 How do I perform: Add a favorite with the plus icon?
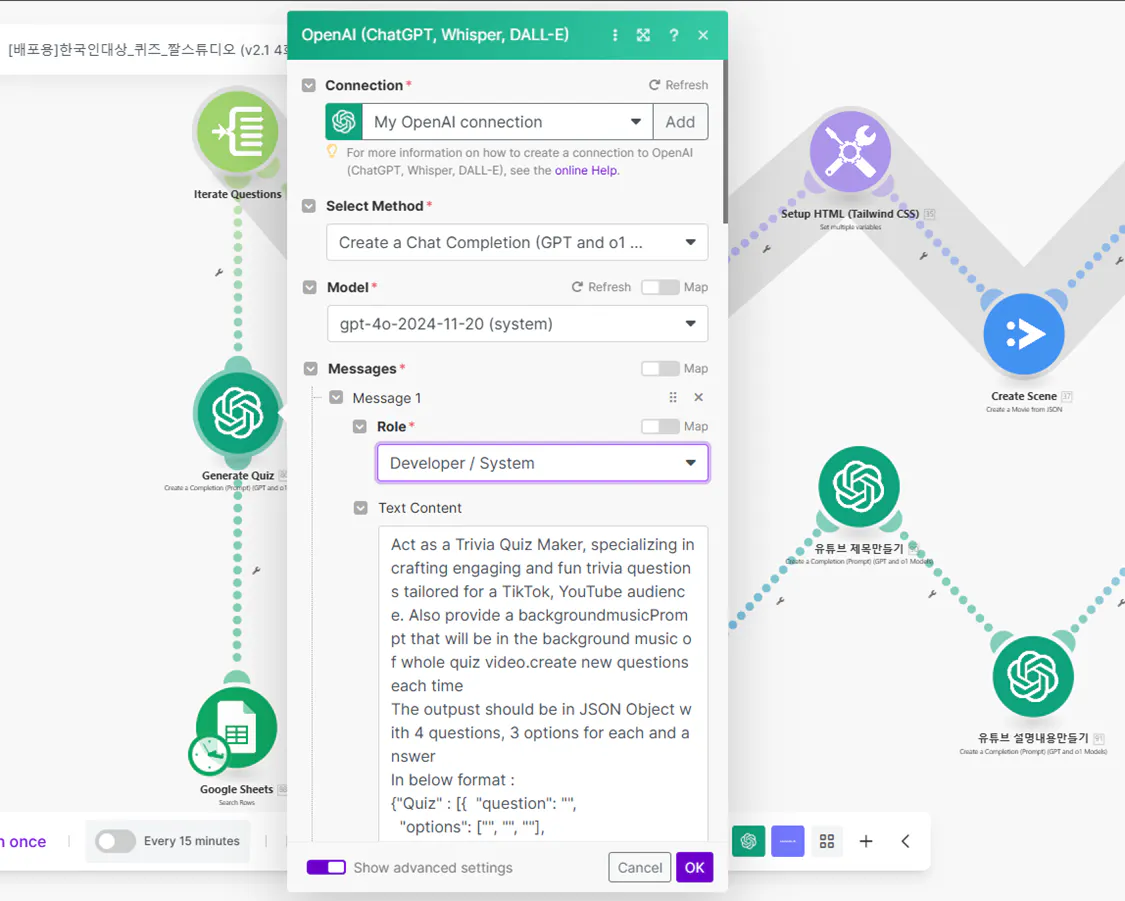coord(866,841)
